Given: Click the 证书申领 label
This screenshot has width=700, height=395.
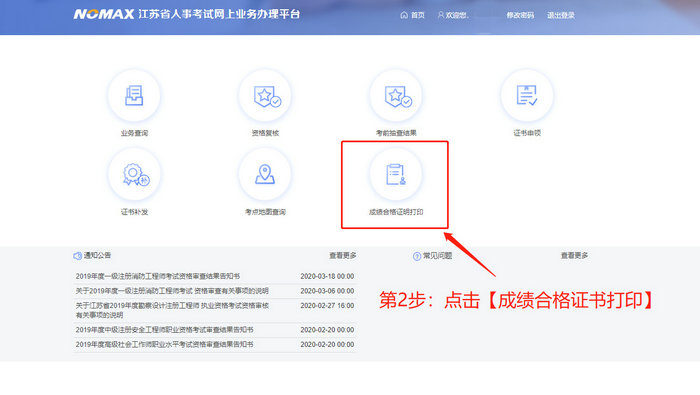Looking at the screenshot, I should tap(527, 133).
